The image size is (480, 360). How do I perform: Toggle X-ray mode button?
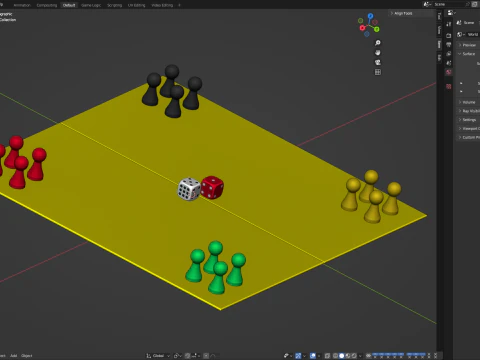(x=327, y=356)
